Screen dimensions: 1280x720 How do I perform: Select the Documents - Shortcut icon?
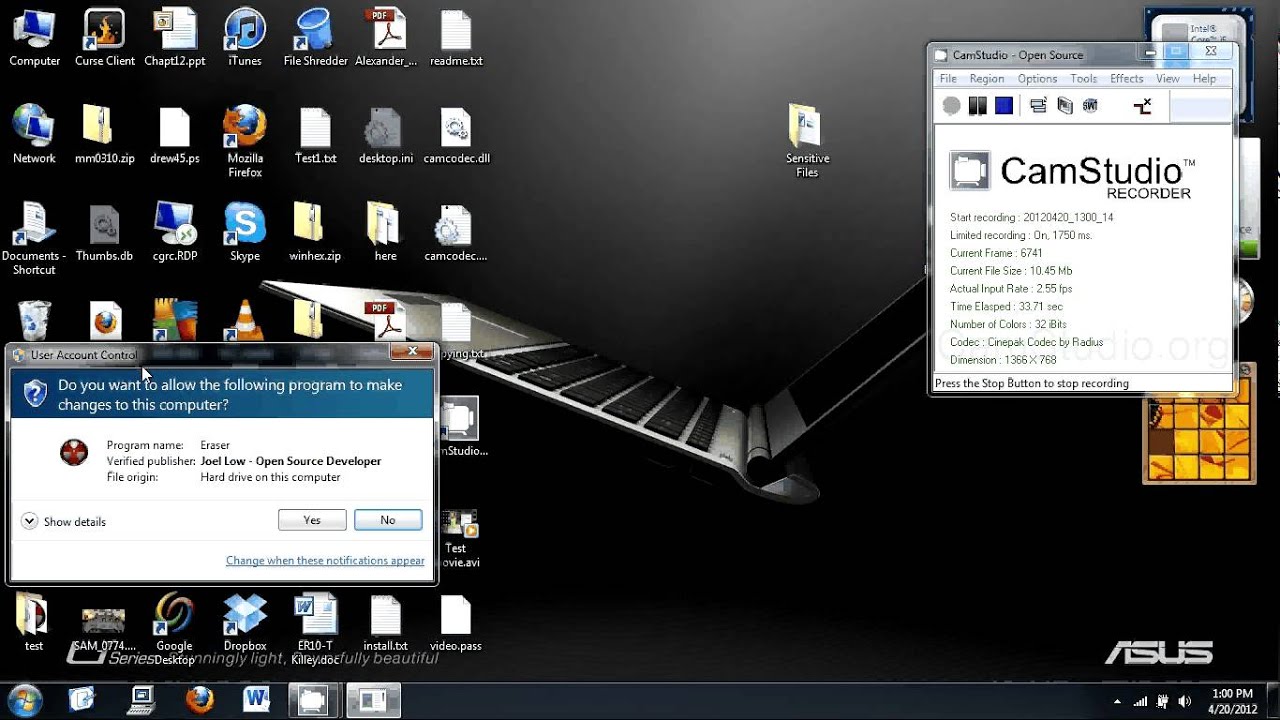click(34, 238)
